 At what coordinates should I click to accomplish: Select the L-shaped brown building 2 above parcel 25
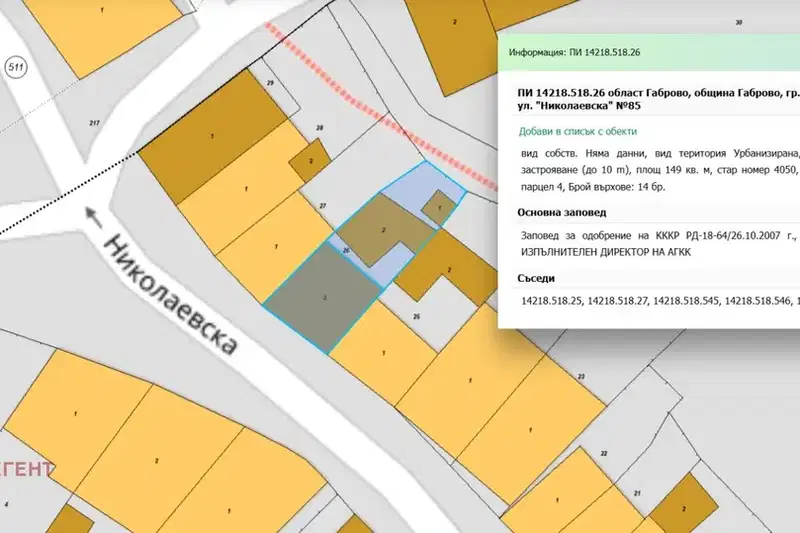point(446,265)
